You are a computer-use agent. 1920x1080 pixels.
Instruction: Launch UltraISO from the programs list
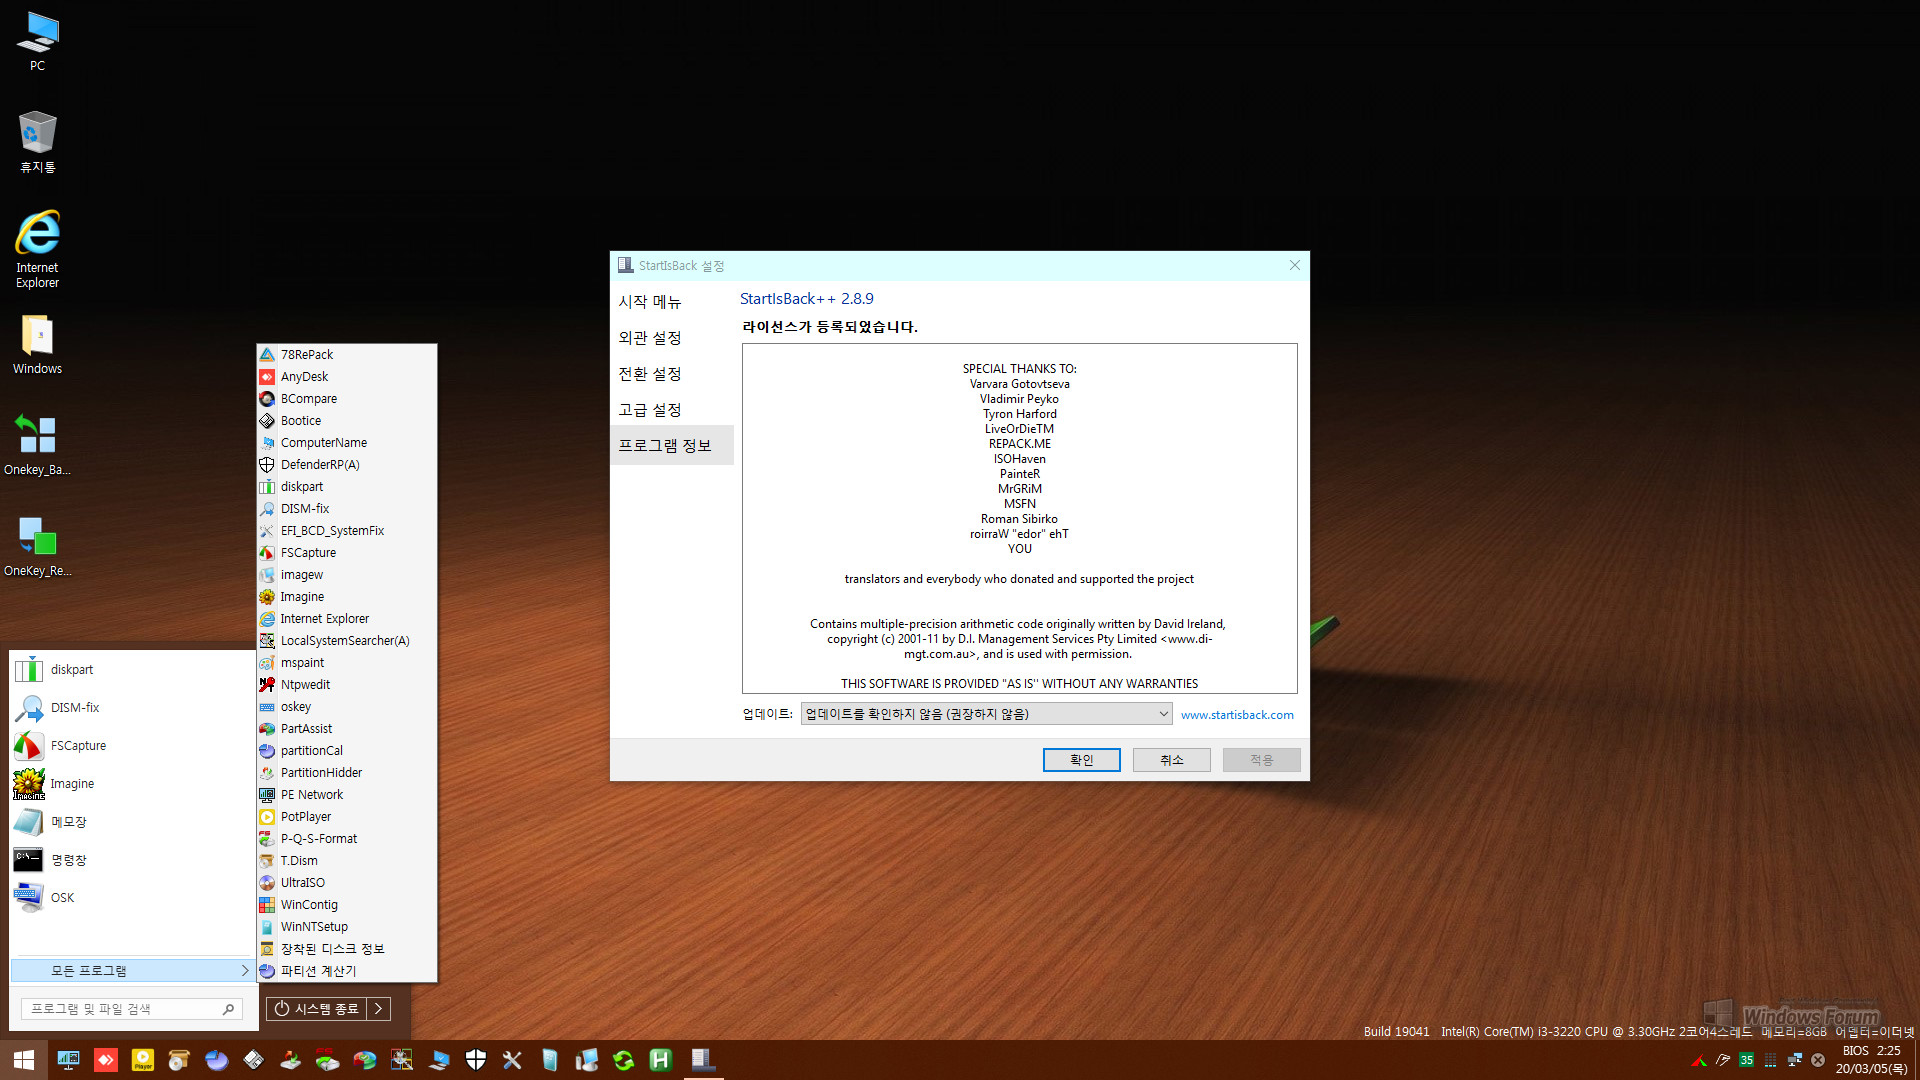(346, 883)
